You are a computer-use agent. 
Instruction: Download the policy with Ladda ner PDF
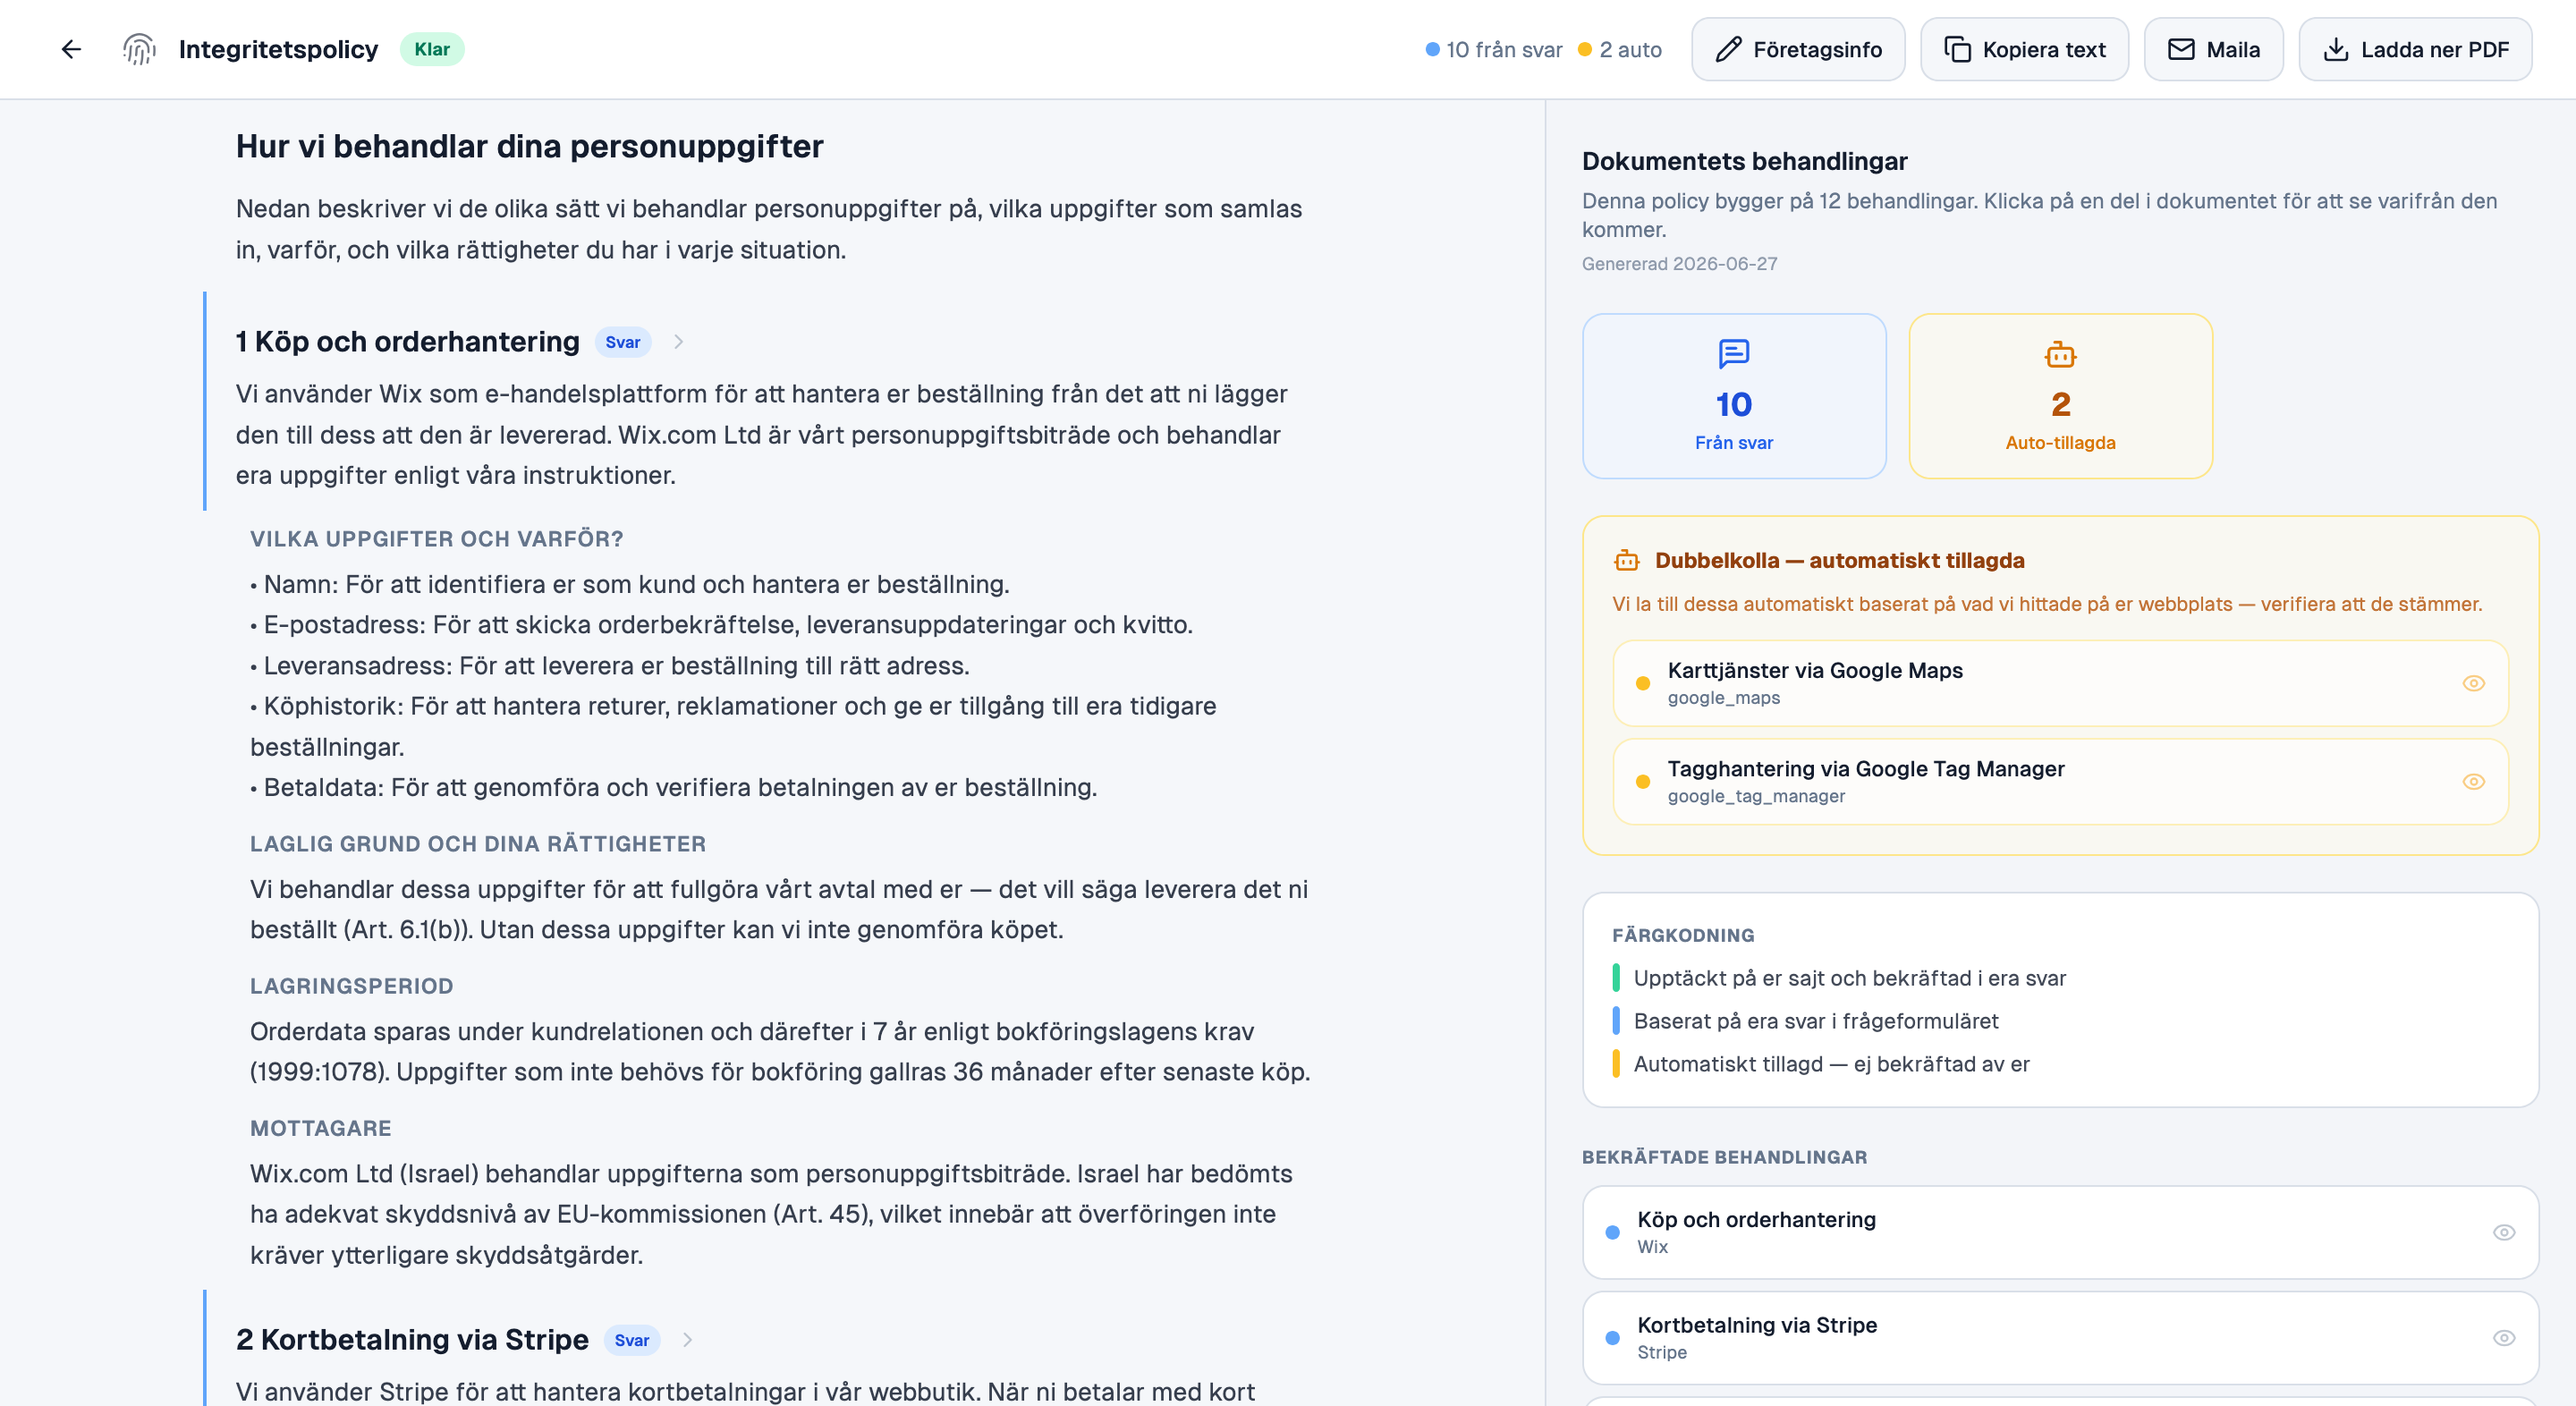[2415, 49]
